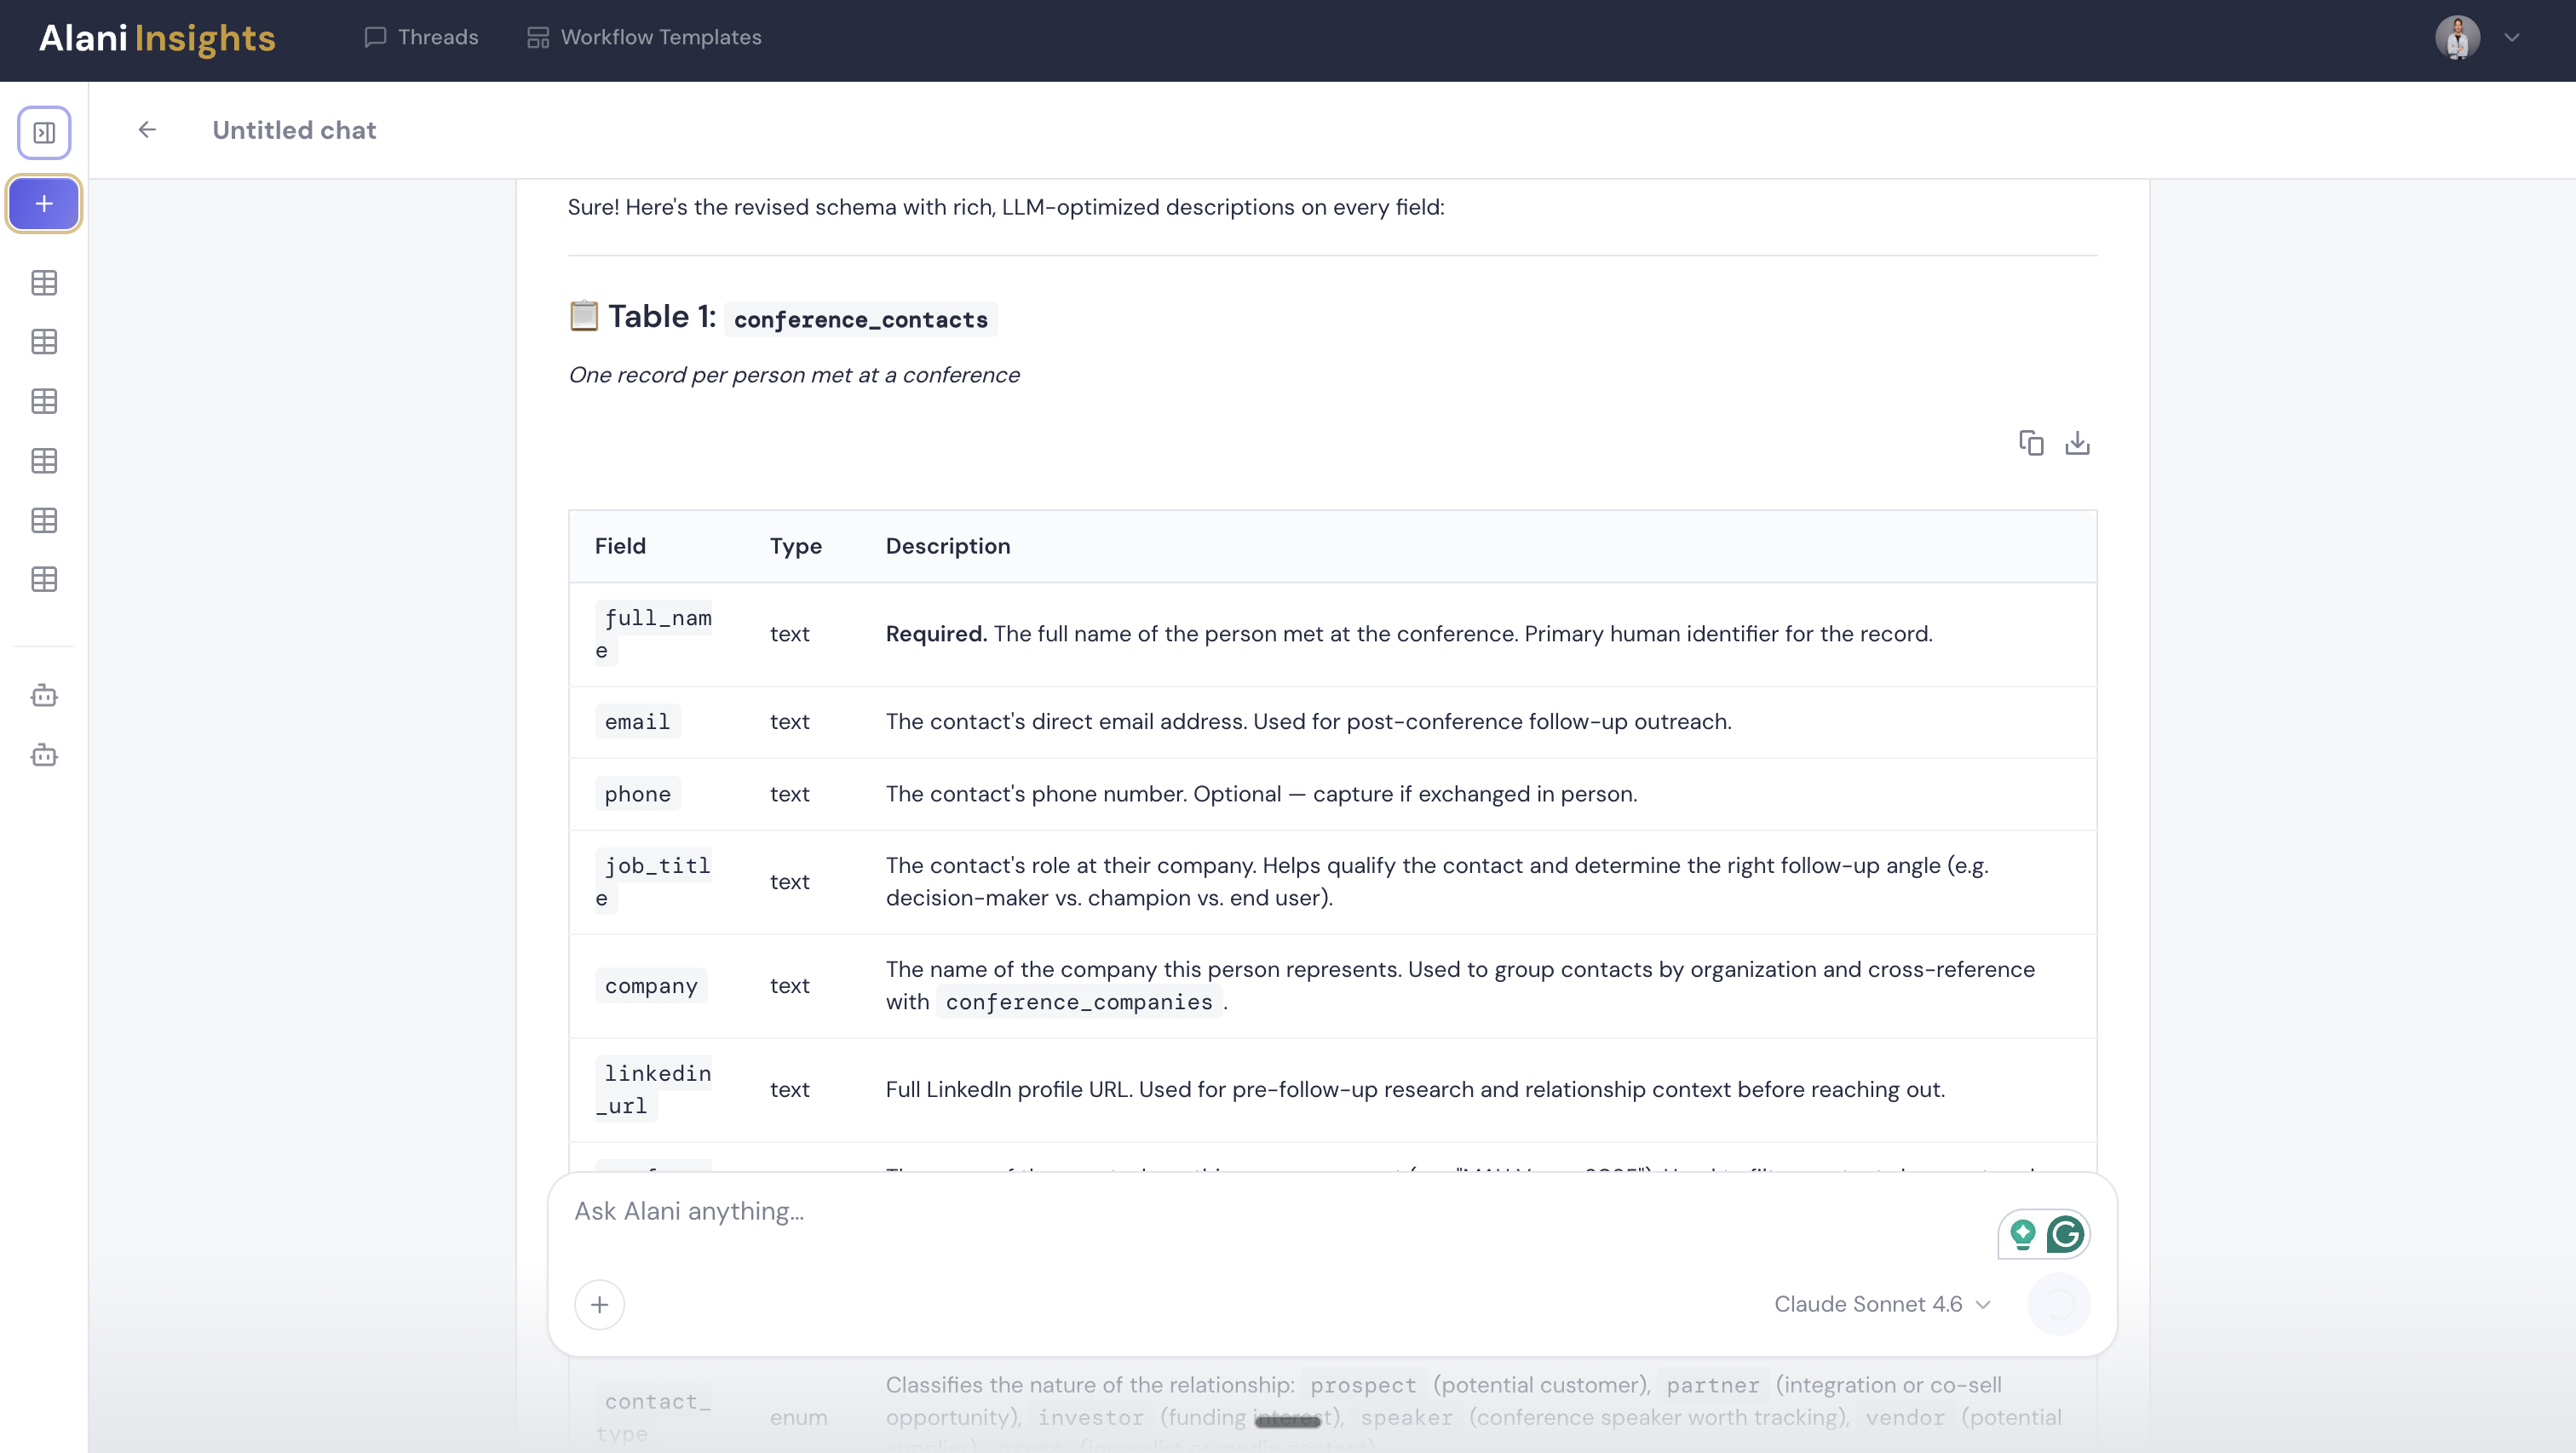Open the upper robot agent icon

(44, 695)
